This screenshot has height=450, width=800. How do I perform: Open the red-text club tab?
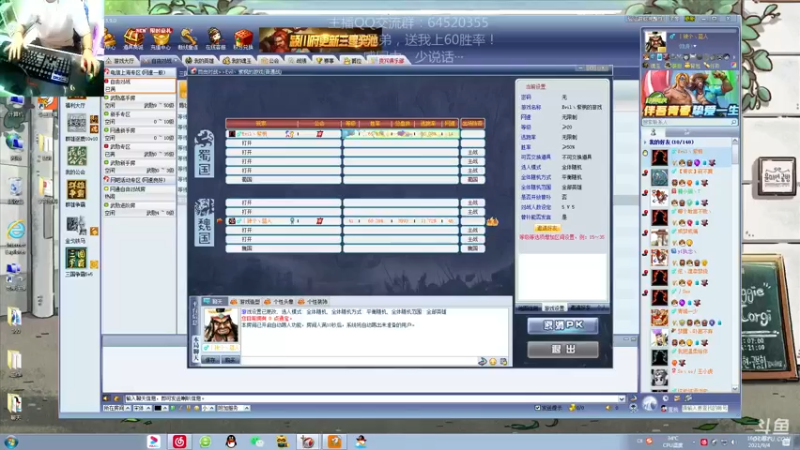[389, 61]
